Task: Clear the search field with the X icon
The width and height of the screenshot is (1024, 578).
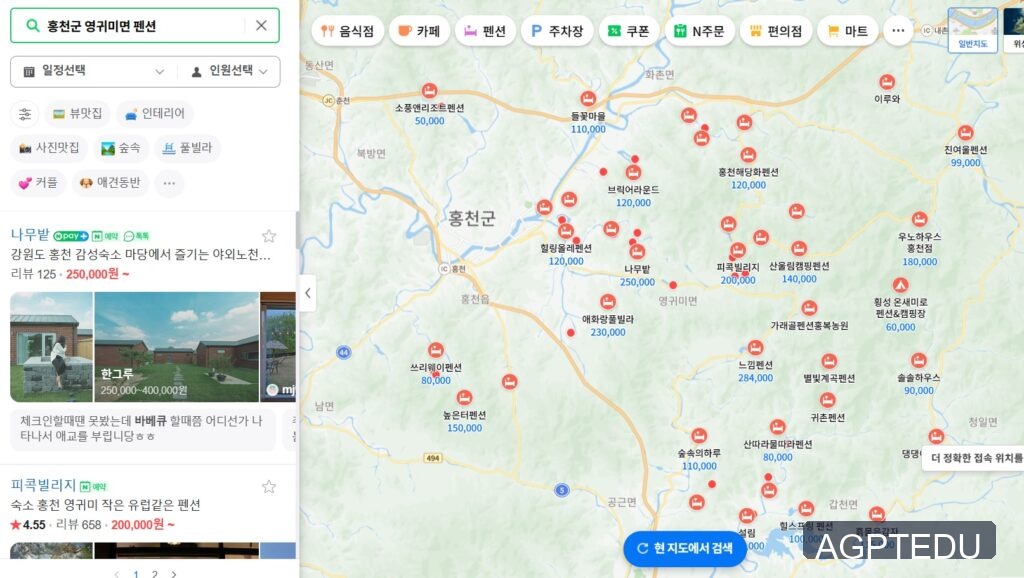Action: point(261,25)
